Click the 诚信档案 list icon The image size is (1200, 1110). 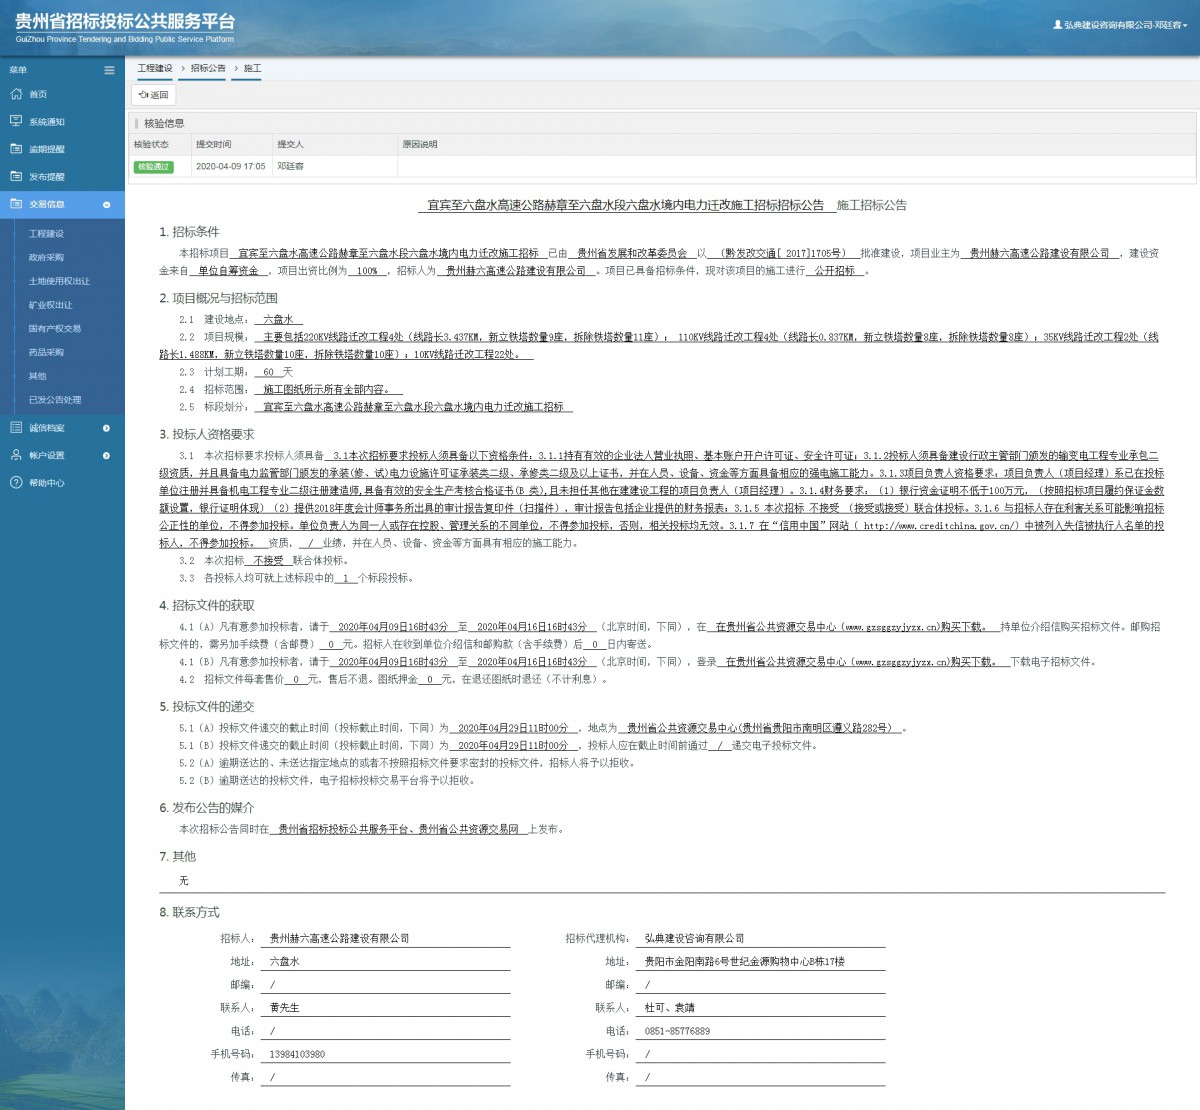(x=16, y=428)
